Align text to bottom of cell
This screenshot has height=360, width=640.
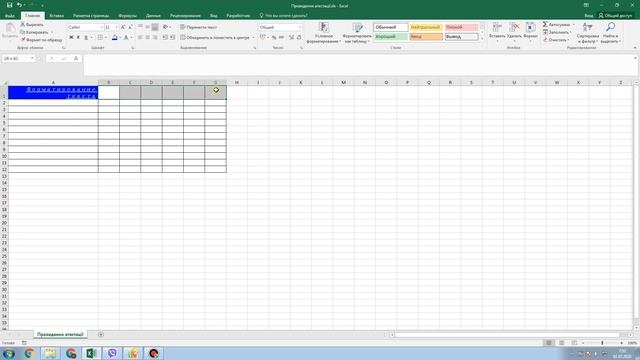155,27
